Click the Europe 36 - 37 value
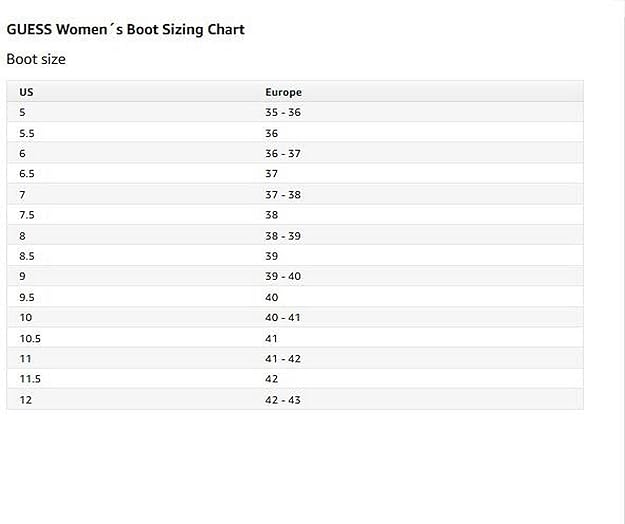 (x=283, y=153)
